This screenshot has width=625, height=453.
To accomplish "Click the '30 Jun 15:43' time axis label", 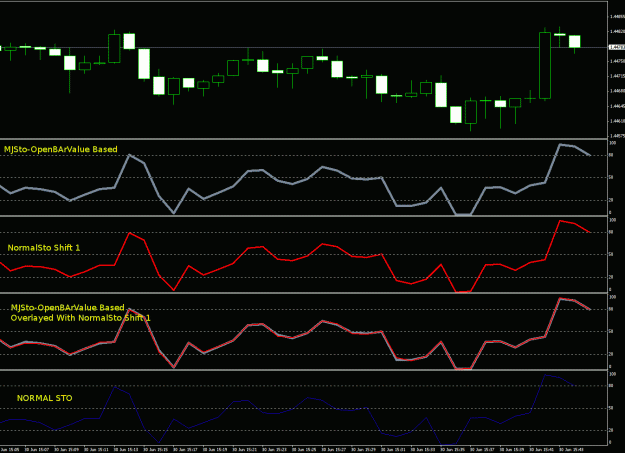I will coord(572,449).
